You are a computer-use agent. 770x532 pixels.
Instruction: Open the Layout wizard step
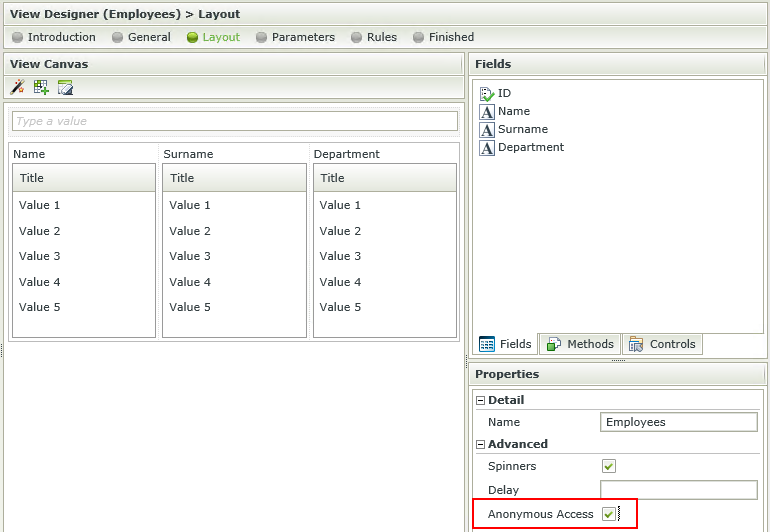[x=214, y=37]
